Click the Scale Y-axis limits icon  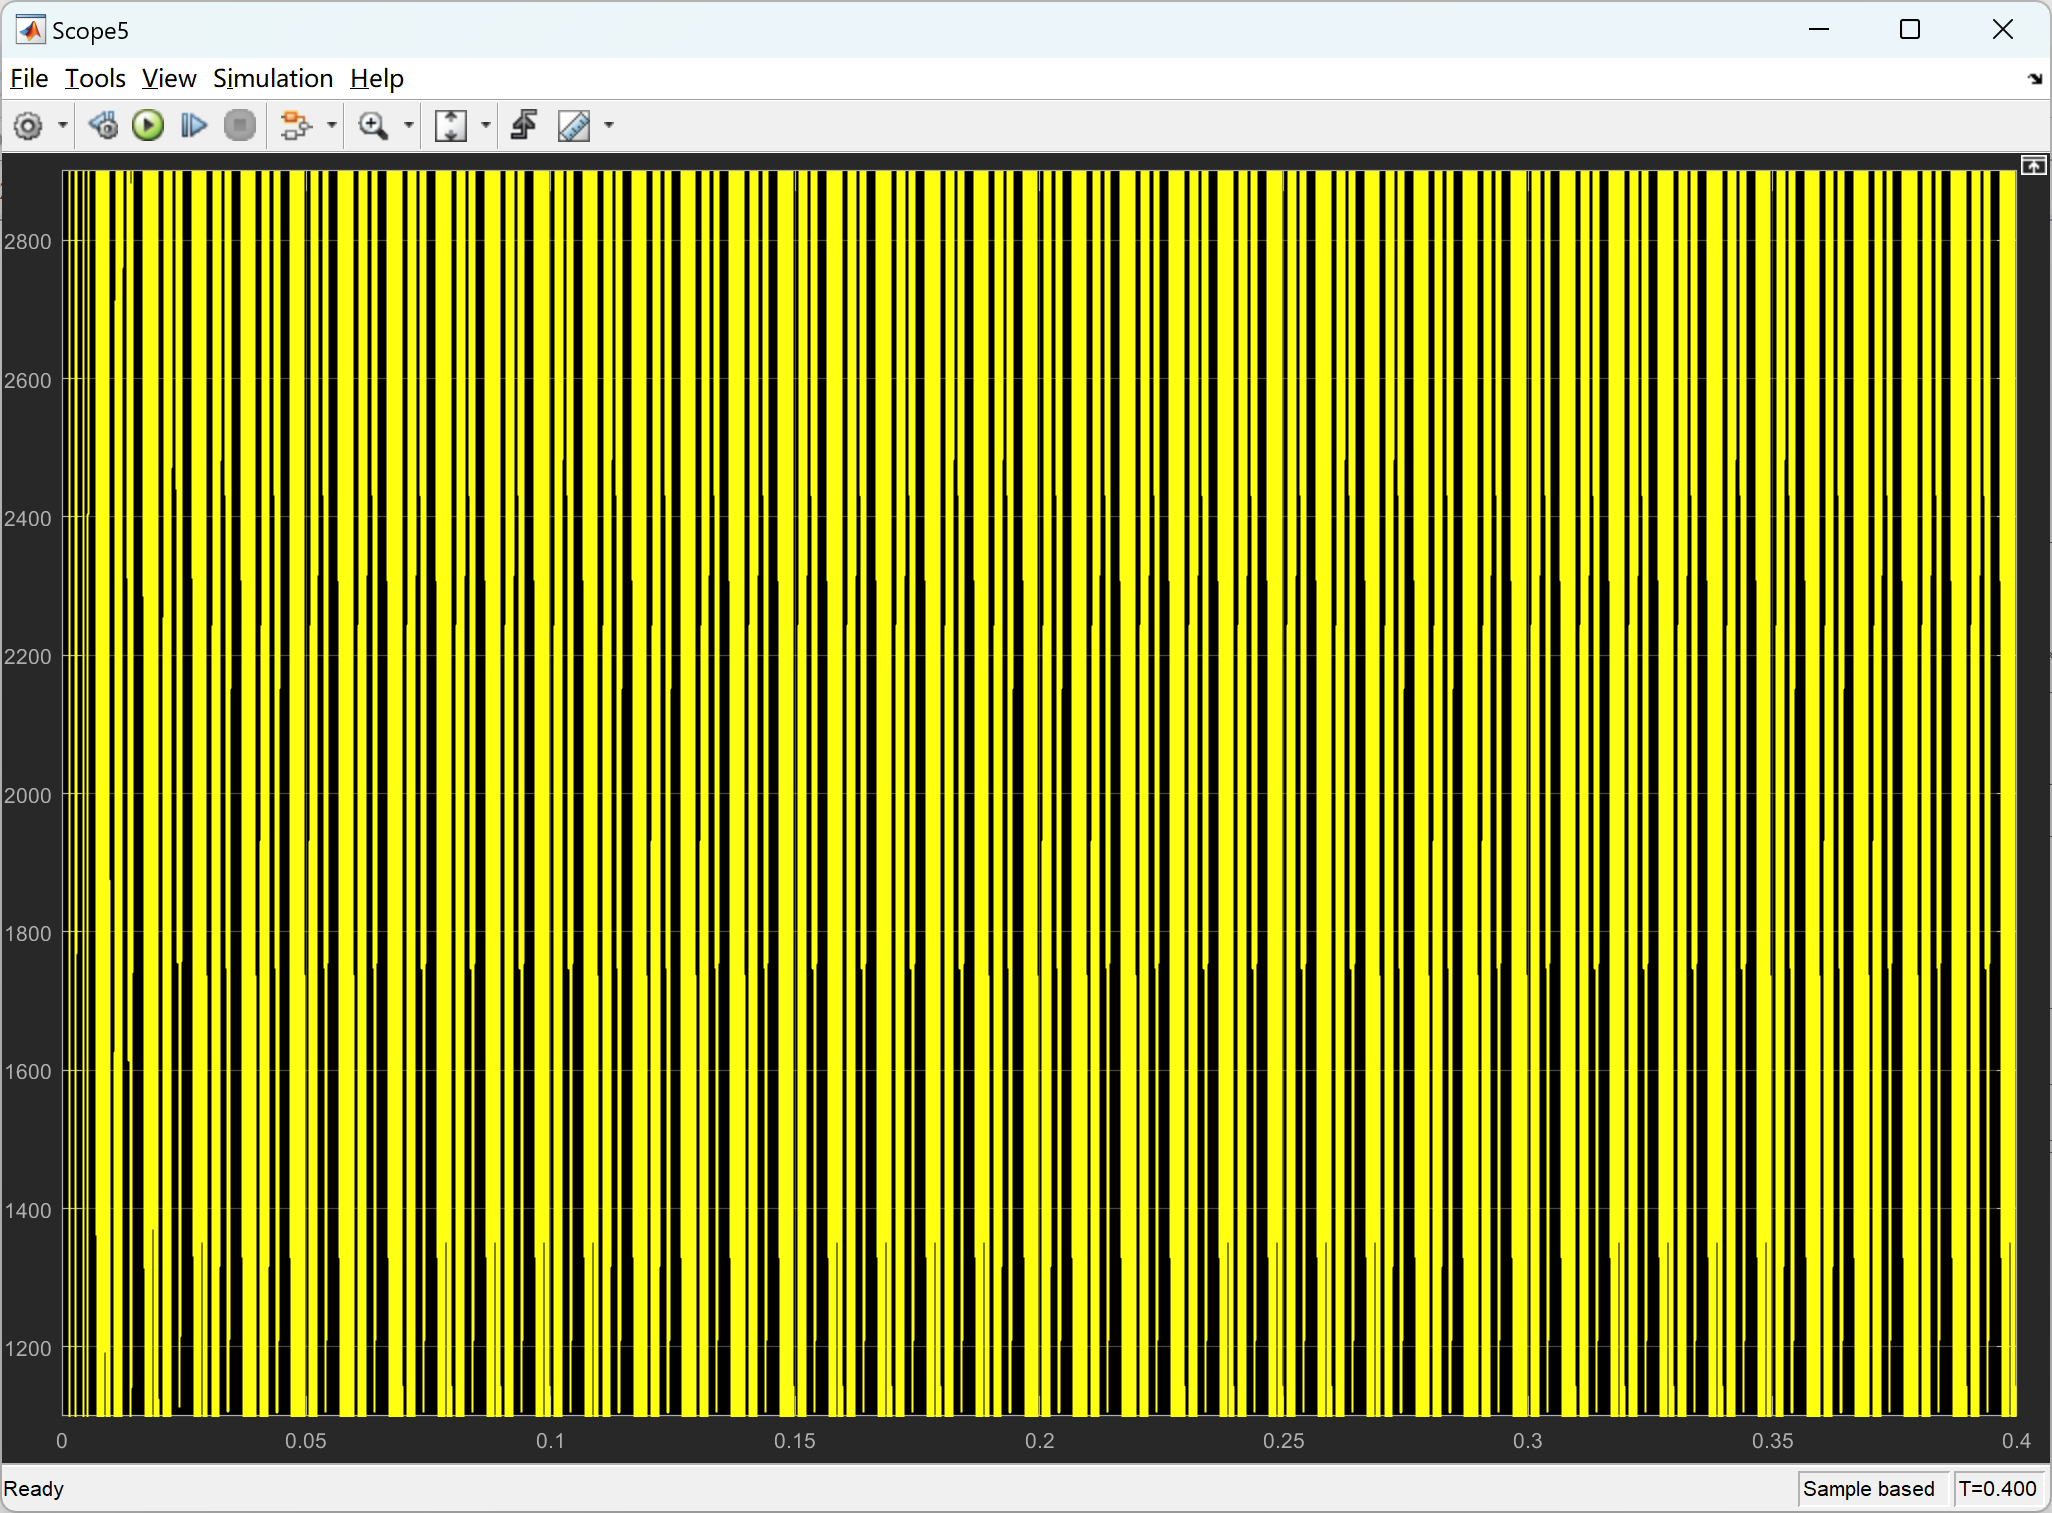pyautogui.click(x=451, y=126)
